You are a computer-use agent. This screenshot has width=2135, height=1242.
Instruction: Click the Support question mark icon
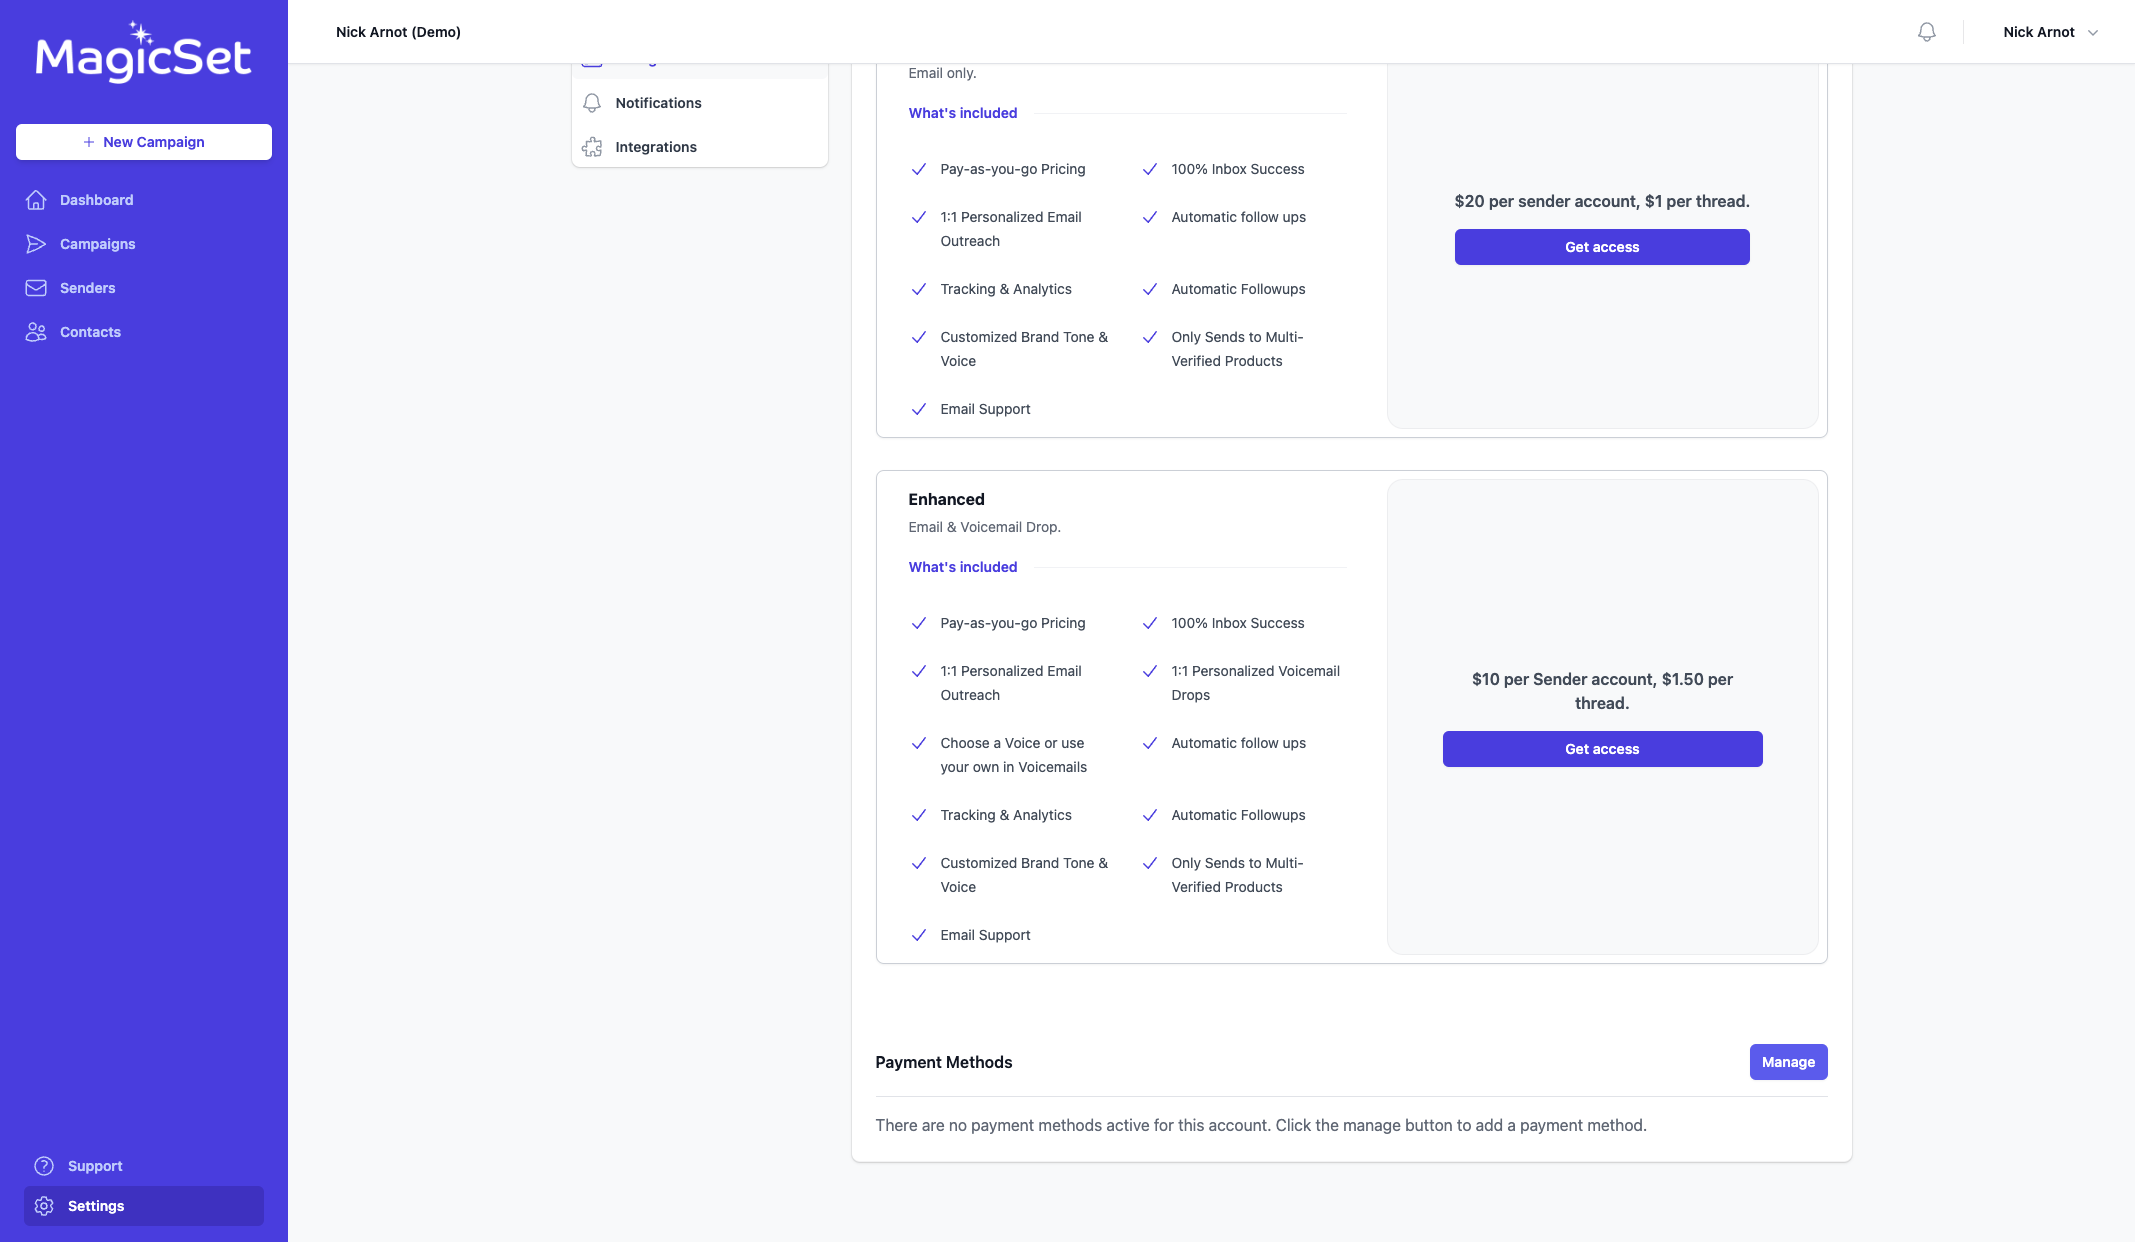(44, 1166)
